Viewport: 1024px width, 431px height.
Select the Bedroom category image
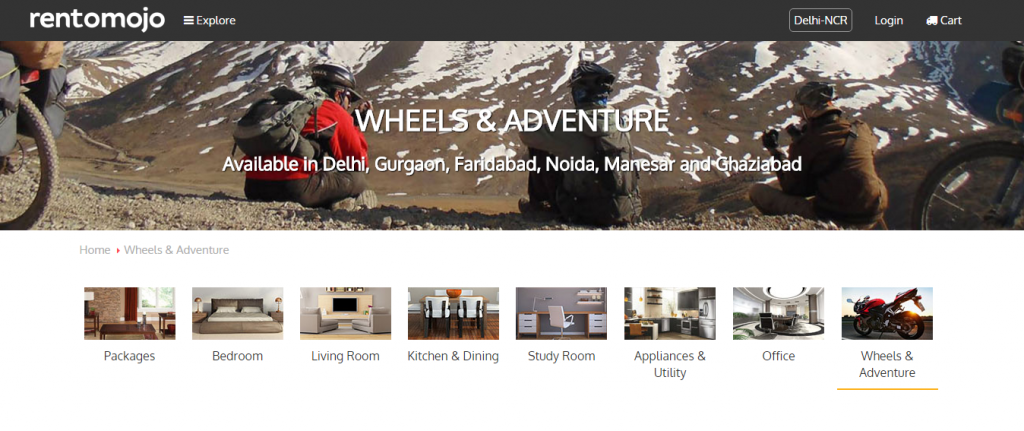(x=238, y=313)
